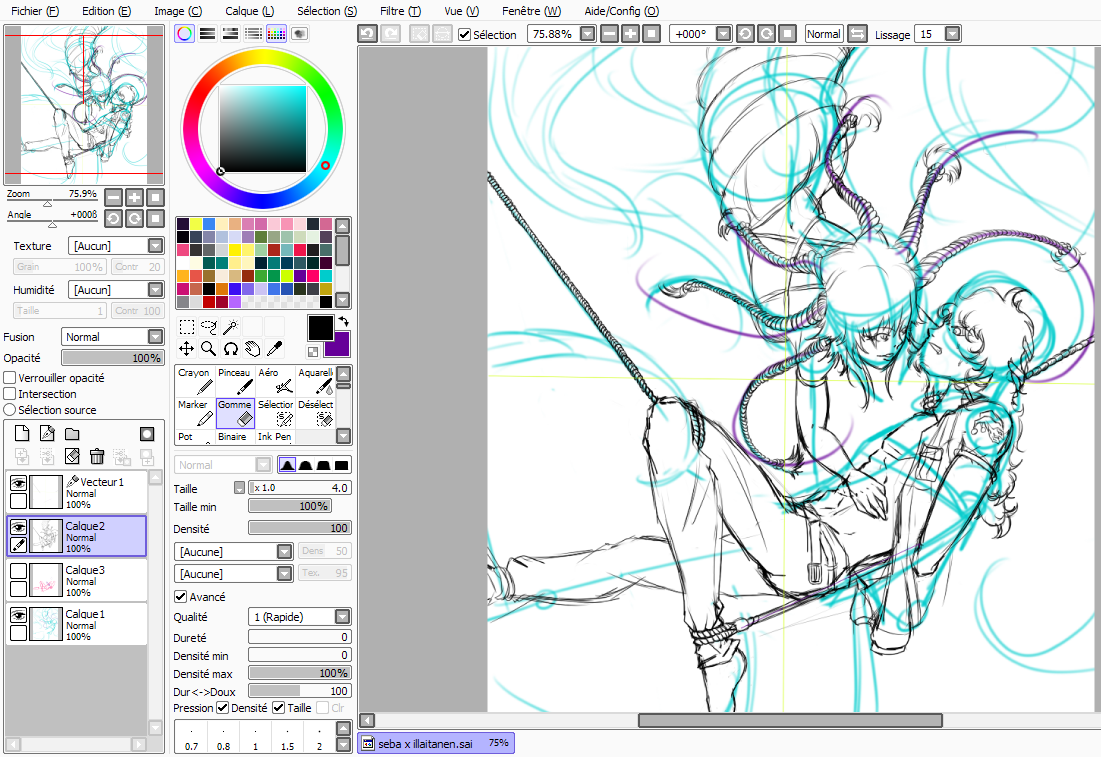Swap foreground and background colors

coord(344,321)
